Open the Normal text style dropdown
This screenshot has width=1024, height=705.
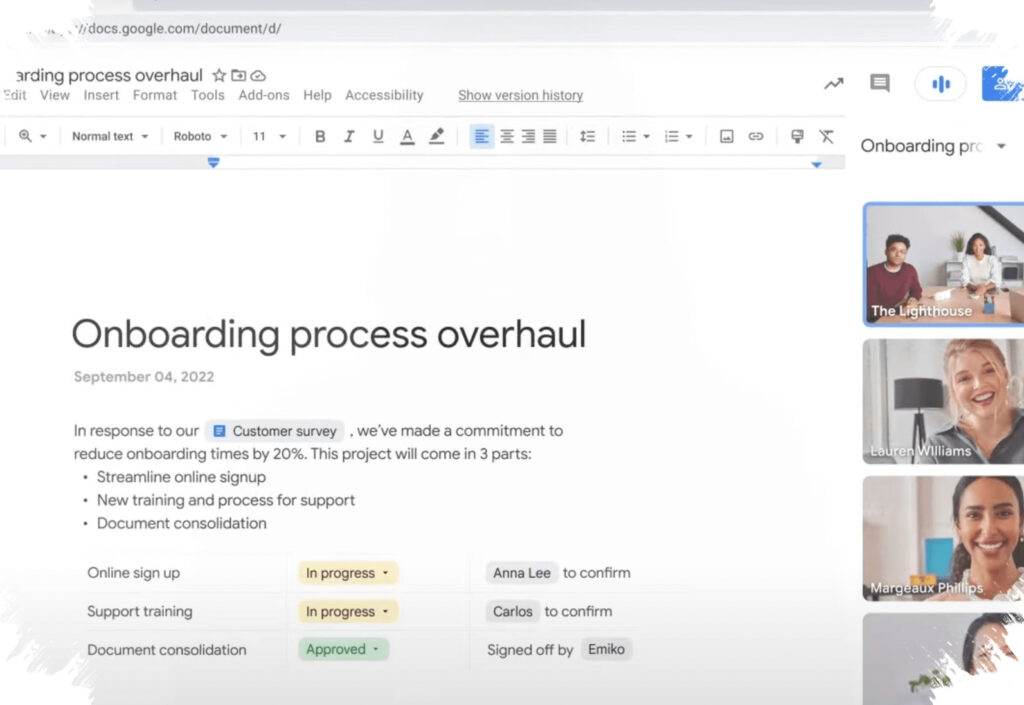[110, 136]
